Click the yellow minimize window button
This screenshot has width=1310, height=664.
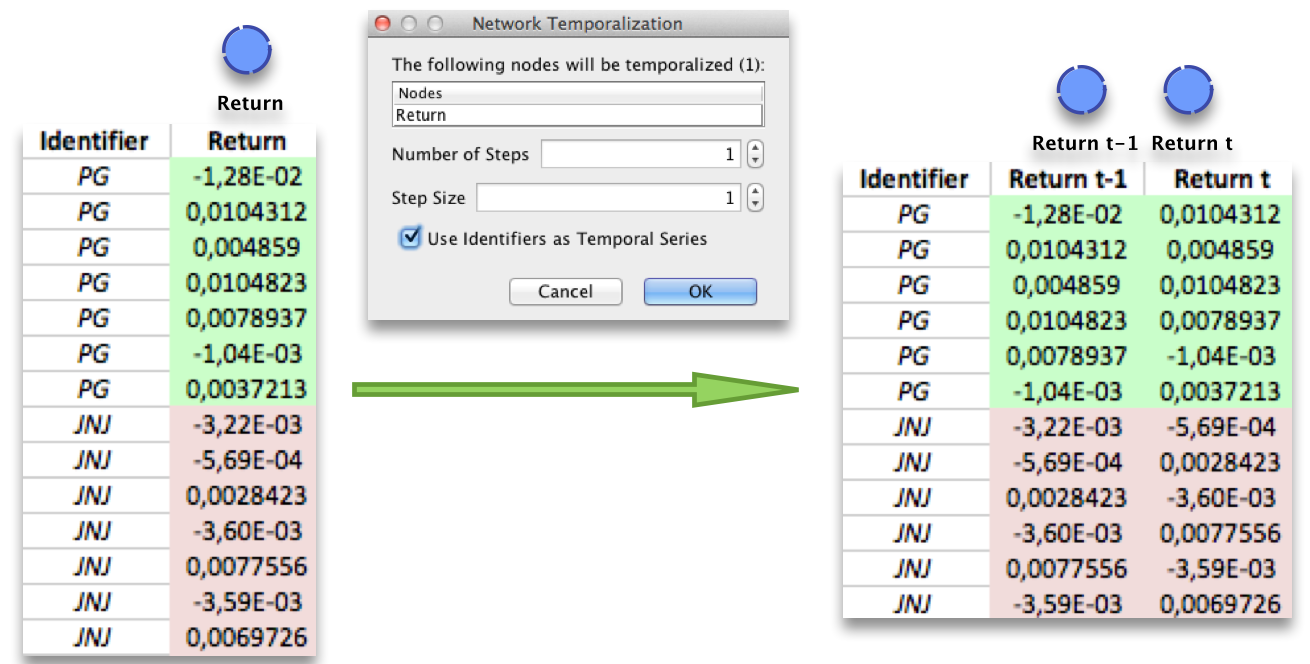408,23
